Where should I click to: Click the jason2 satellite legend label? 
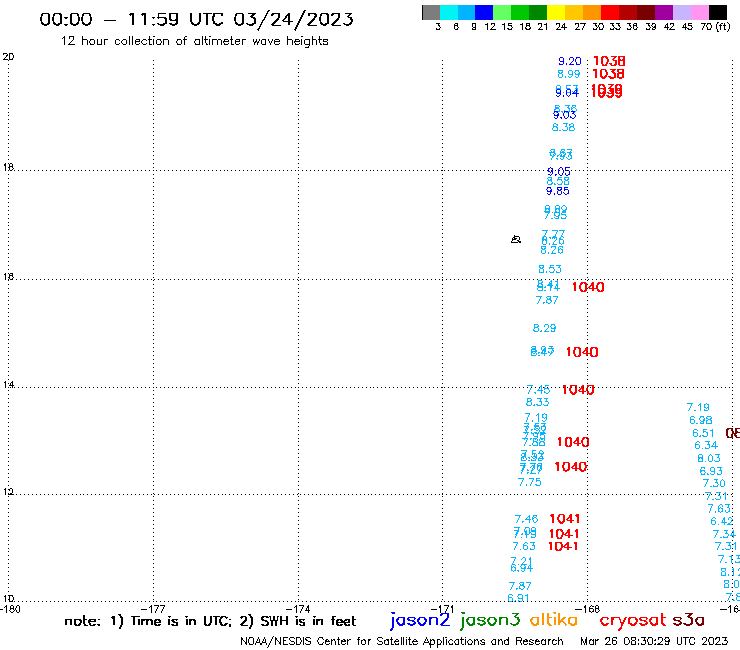pyautogui.click(x=420, y=620)
